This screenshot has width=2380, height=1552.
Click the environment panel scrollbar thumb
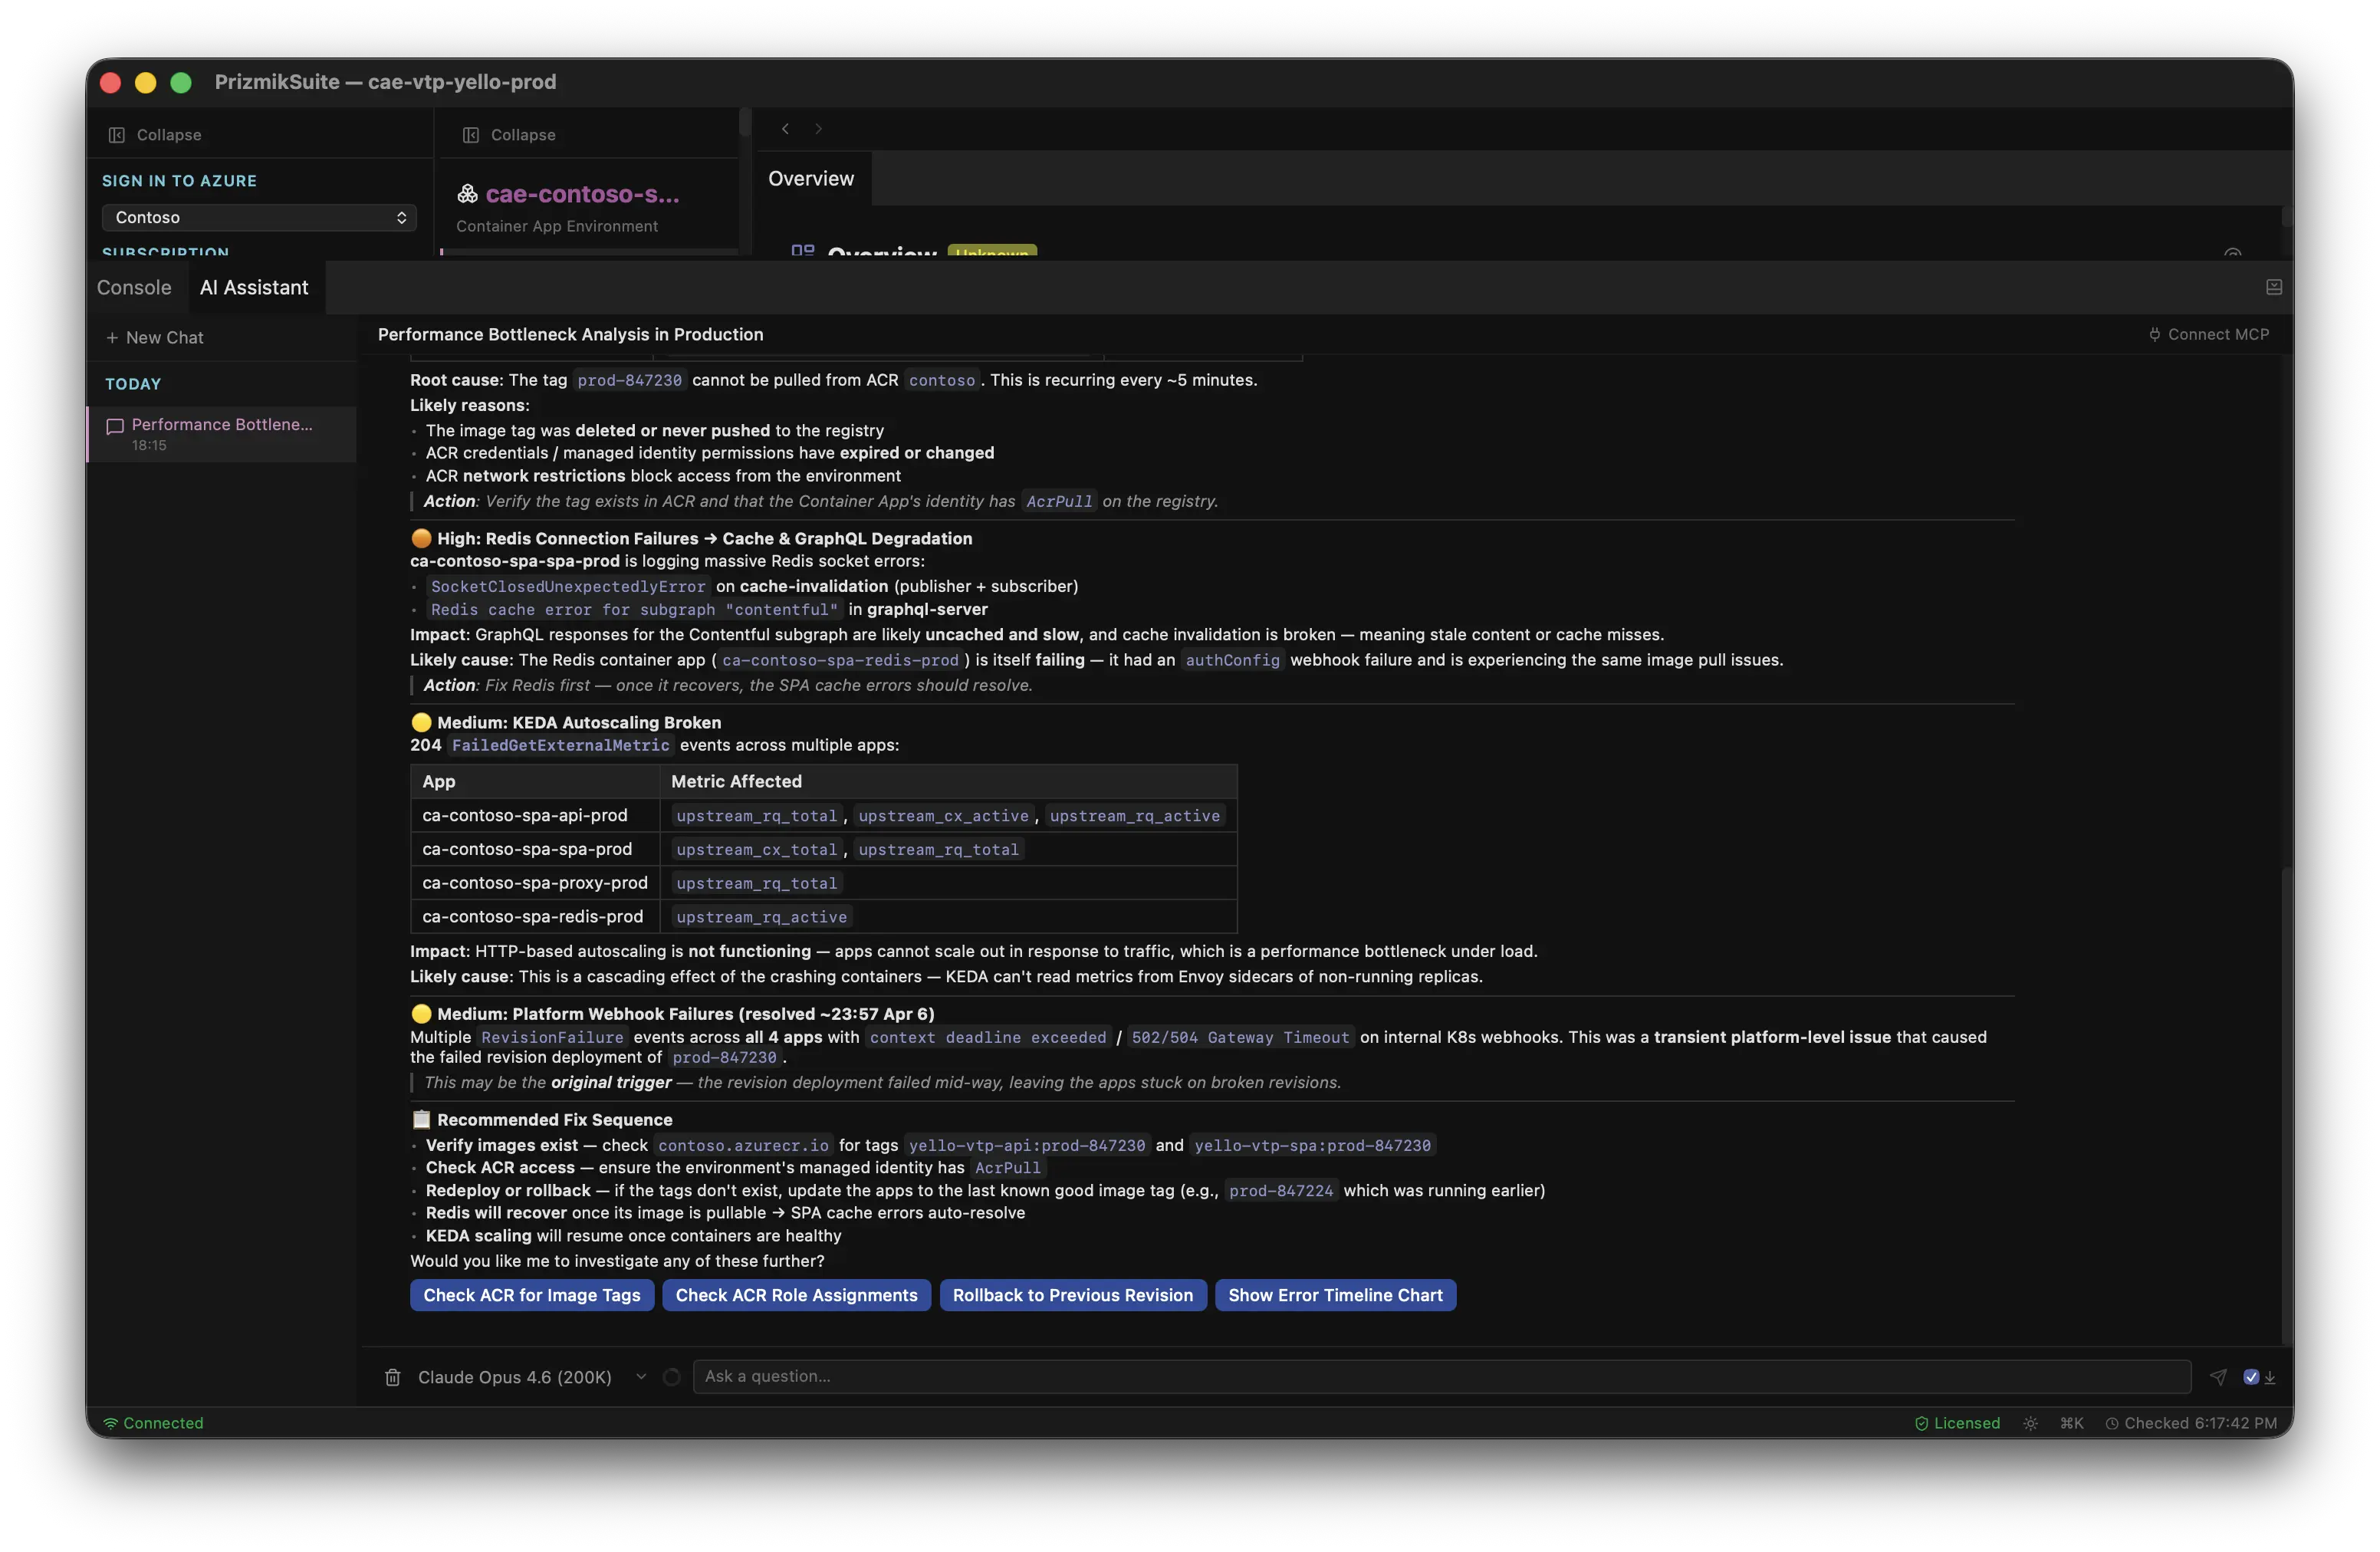coord(744,123)
